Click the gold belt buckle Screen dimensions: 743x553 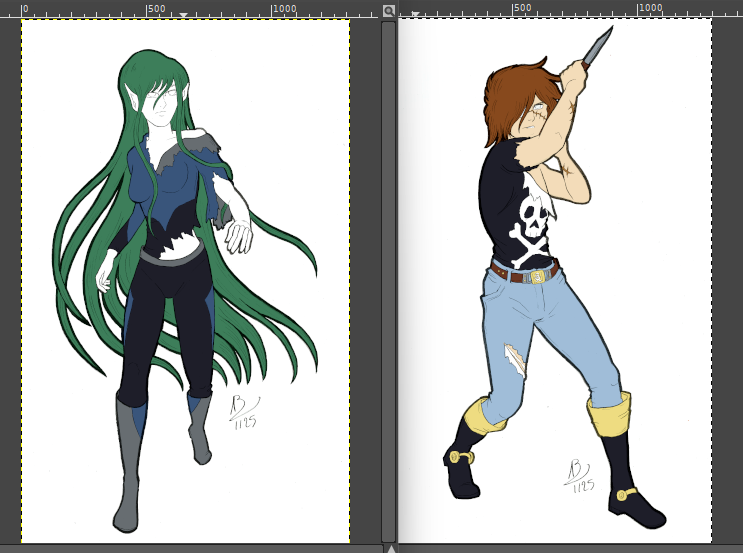coord(538,276)
